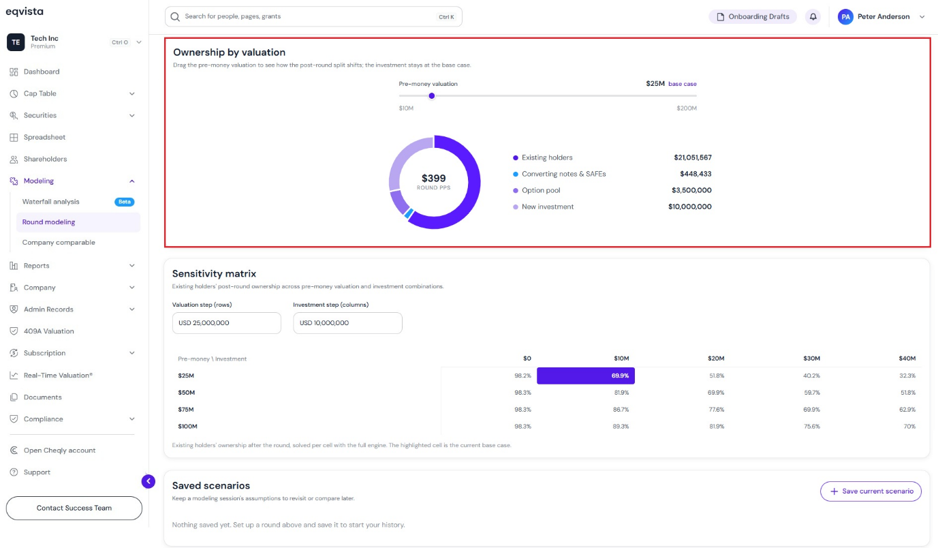The height and width of the screenshot is (548, 938).
Task: Click the Onboarding Drafts document icon
Action: click(720, 17)
